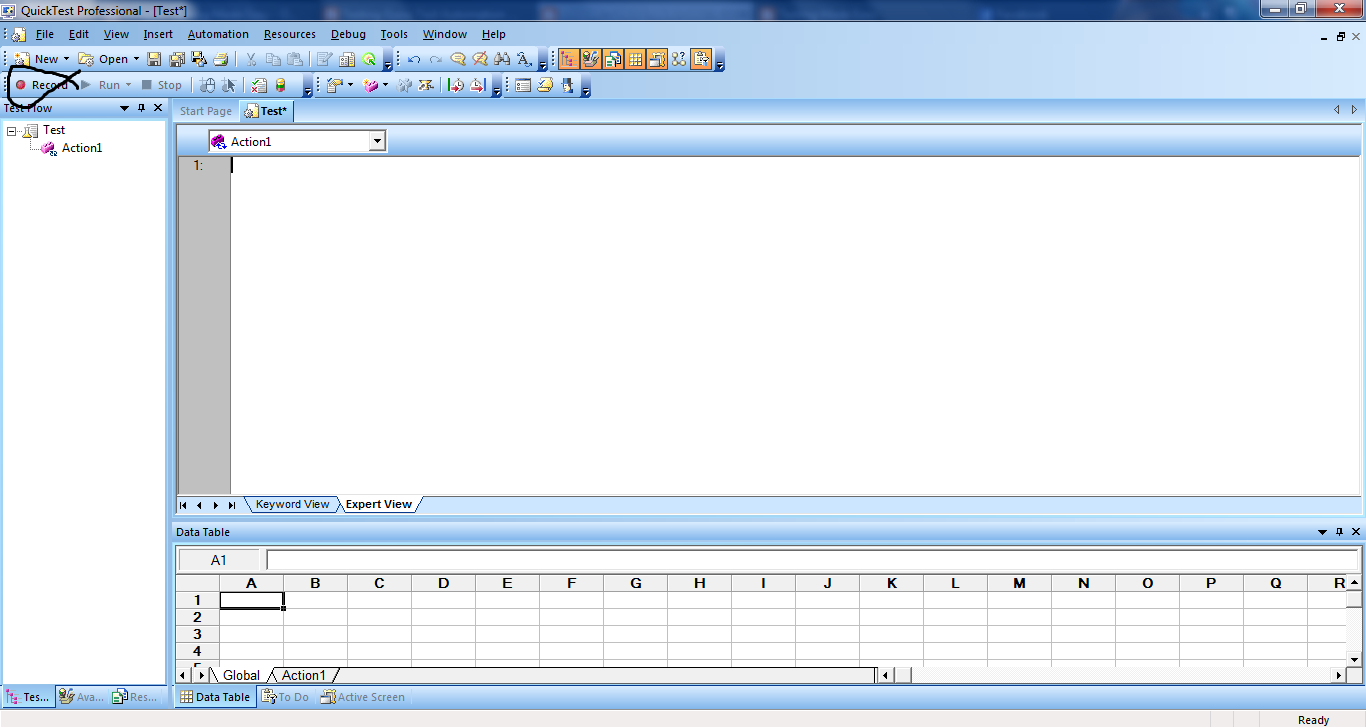Collapse the Test node in Test Flow

coord(11,131)
